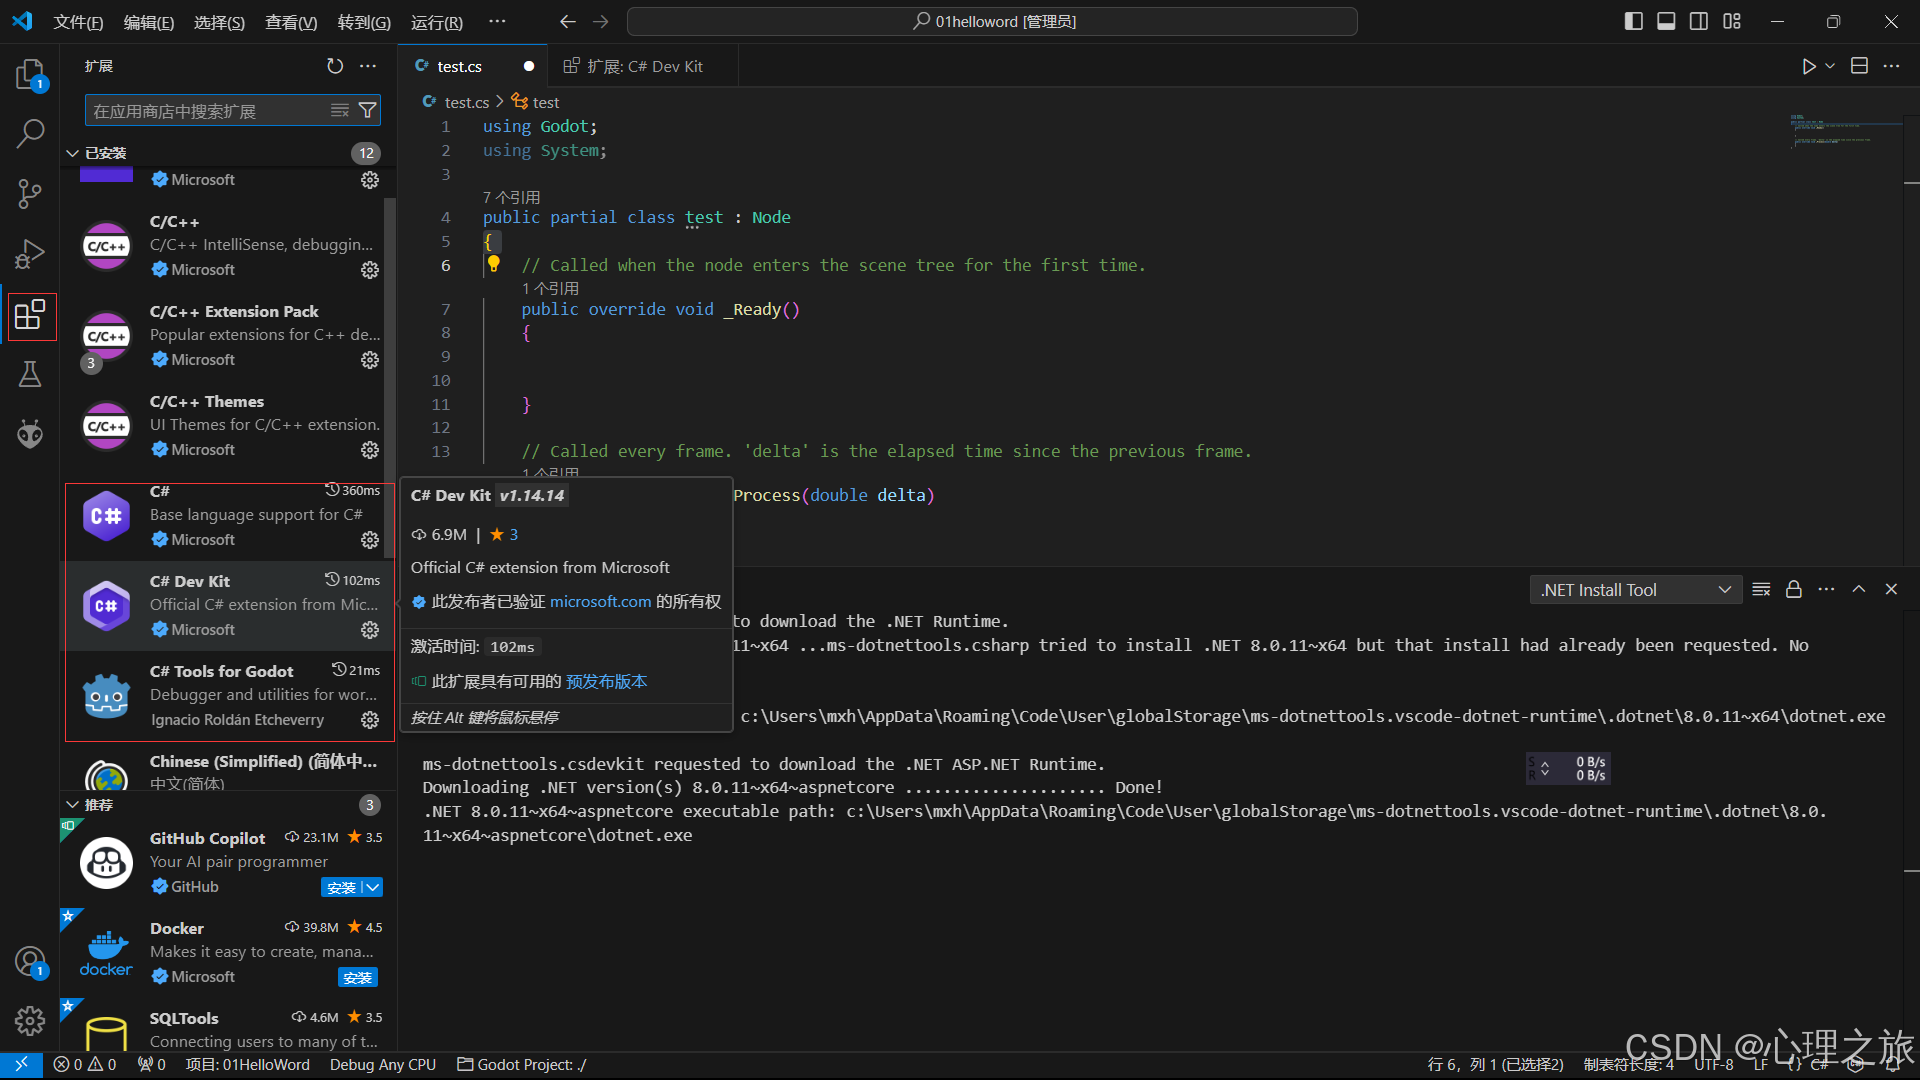Open the microsoft.com verified publisher link
This screenshot has height=1080, width=1920.
(600, 601)
